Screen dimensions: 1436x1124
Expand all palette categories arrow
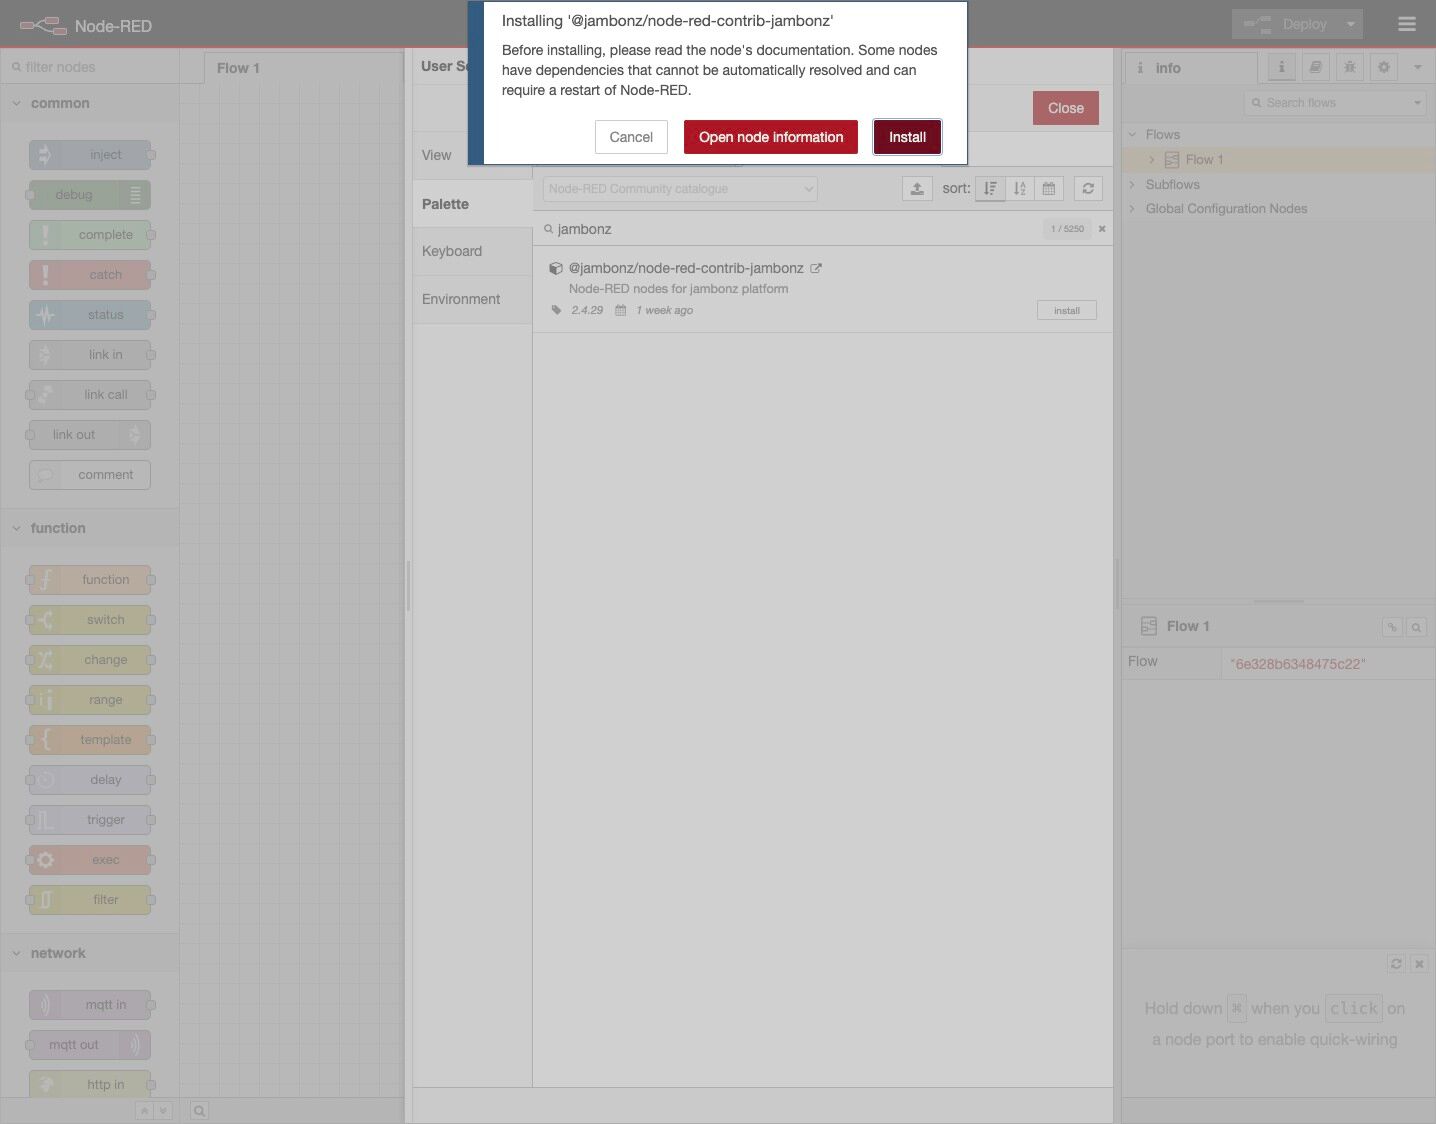[163, 1111]
